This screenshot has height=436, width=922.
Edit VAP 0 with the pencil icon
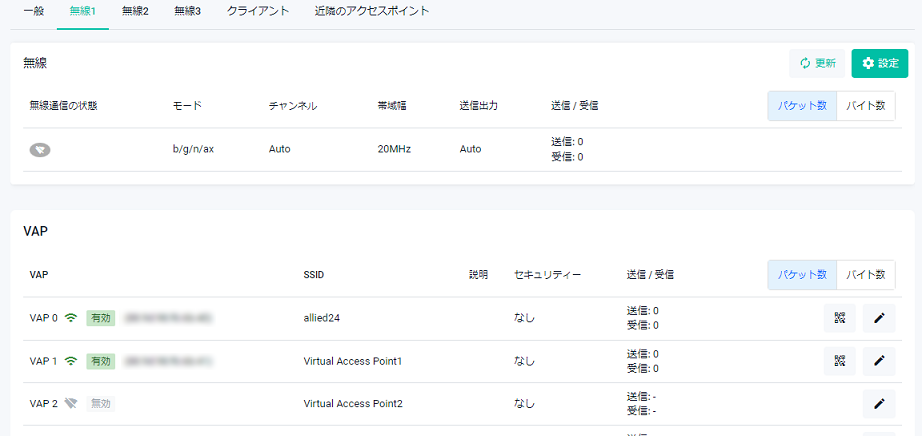[879, 318]
